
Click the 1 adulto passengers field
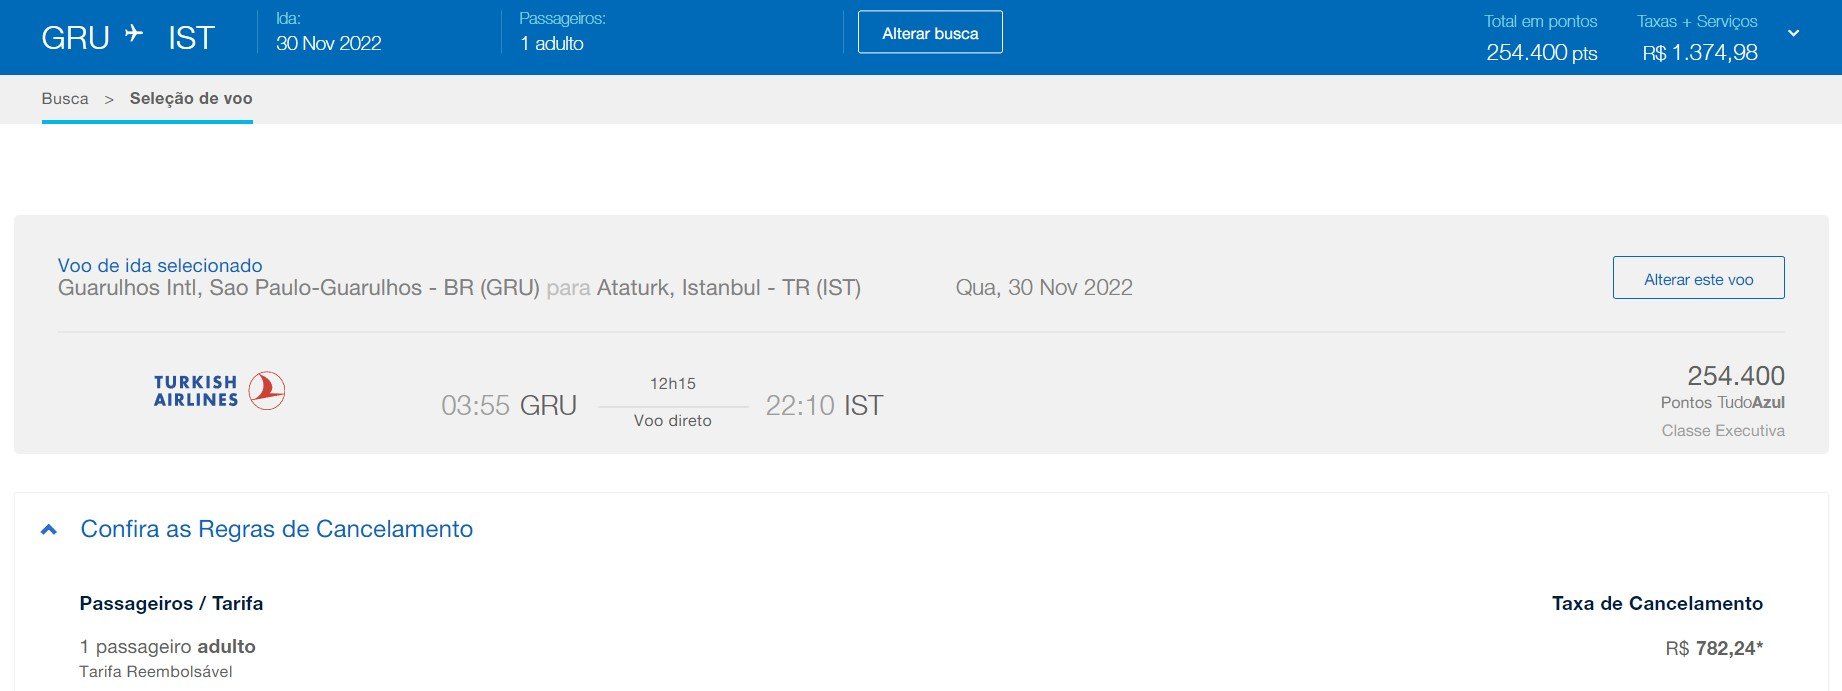click(x=552, y=44)
